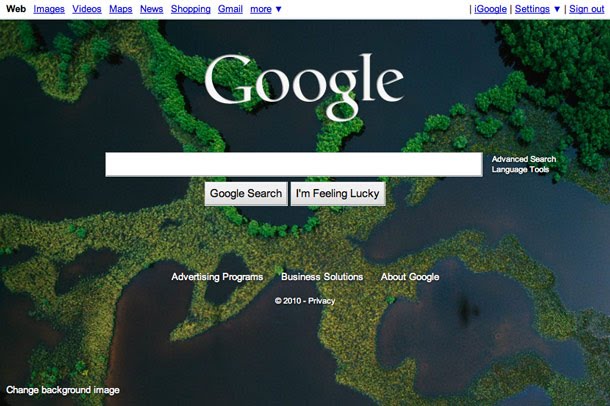Click the Google Search button

pyautogui.click(x=246, y=194)
